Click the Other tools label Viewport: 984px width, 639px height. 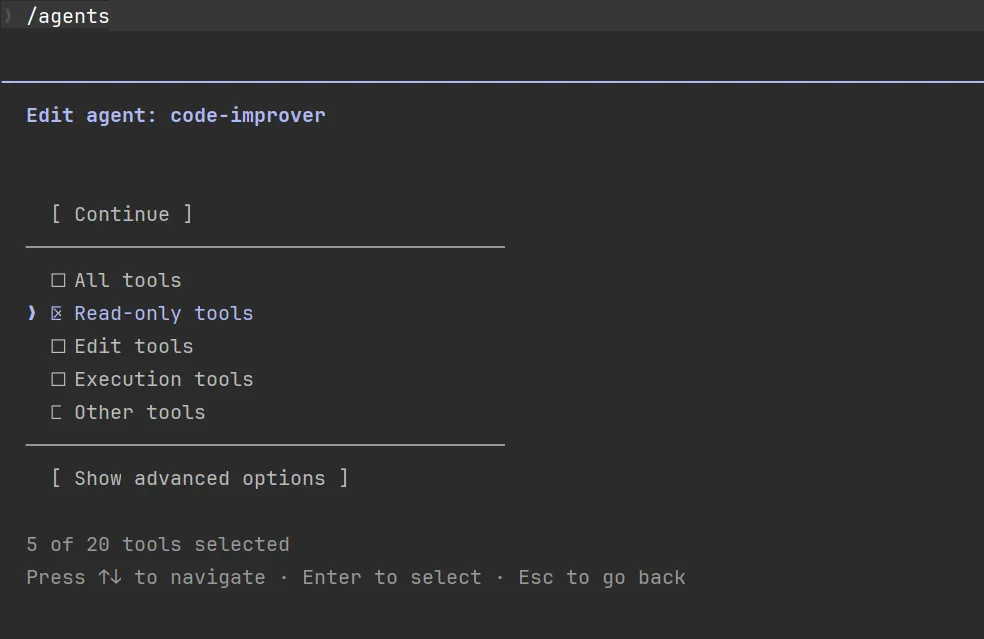click(x=140, y=413)
